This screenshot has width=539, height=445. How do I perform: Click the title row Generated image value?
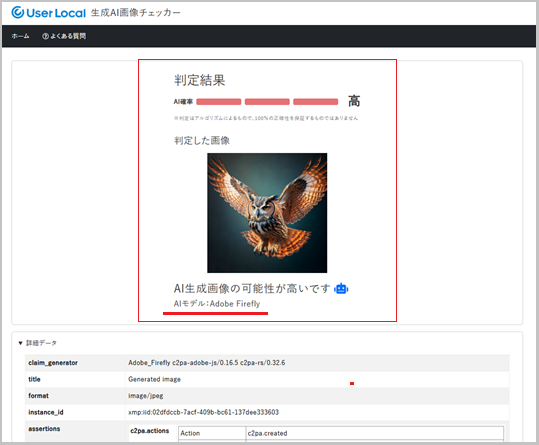click(154, 379)
